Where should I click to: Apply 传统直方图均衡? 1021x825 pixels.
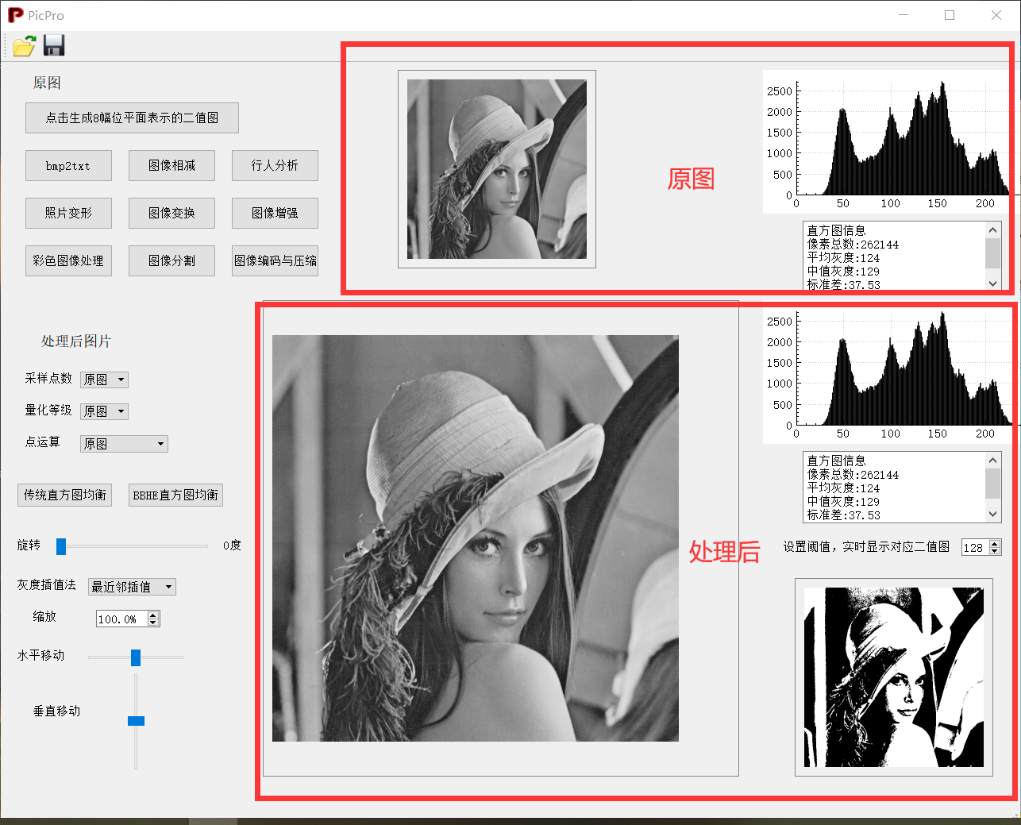tap(64, 495)
